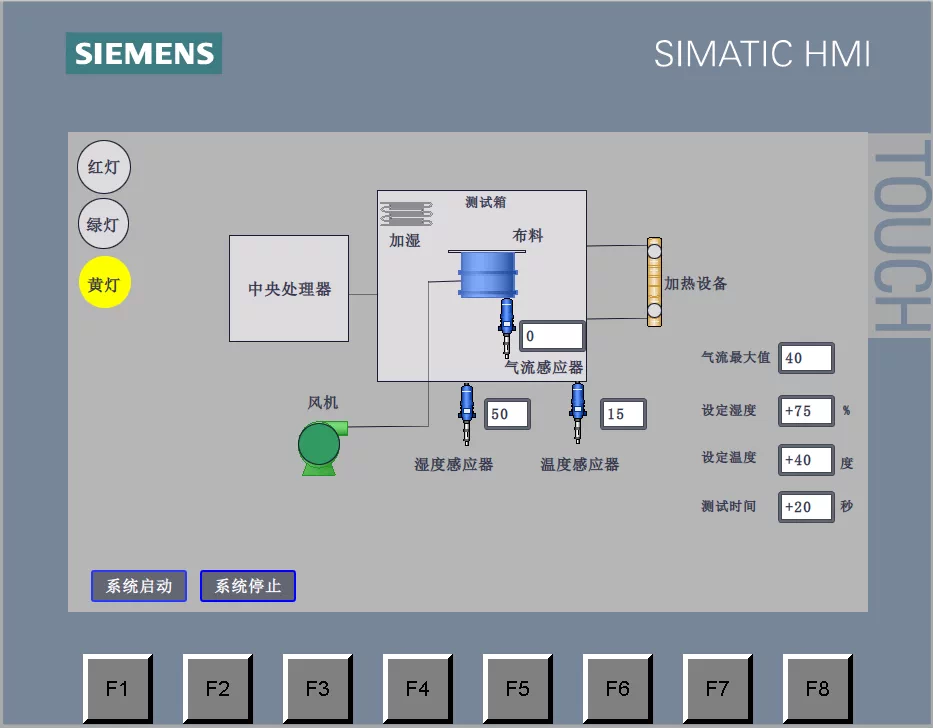Click the 气流最大值 input field
The width and height of the screenshot is (933, 728).
(x=806, y=358)
